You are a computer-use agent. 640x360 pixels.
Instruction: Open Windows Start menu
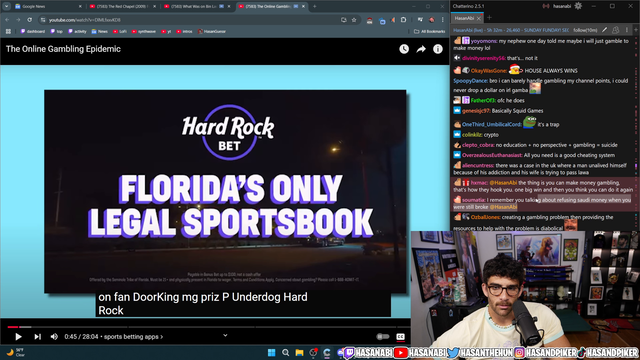(x=271, y=353)
